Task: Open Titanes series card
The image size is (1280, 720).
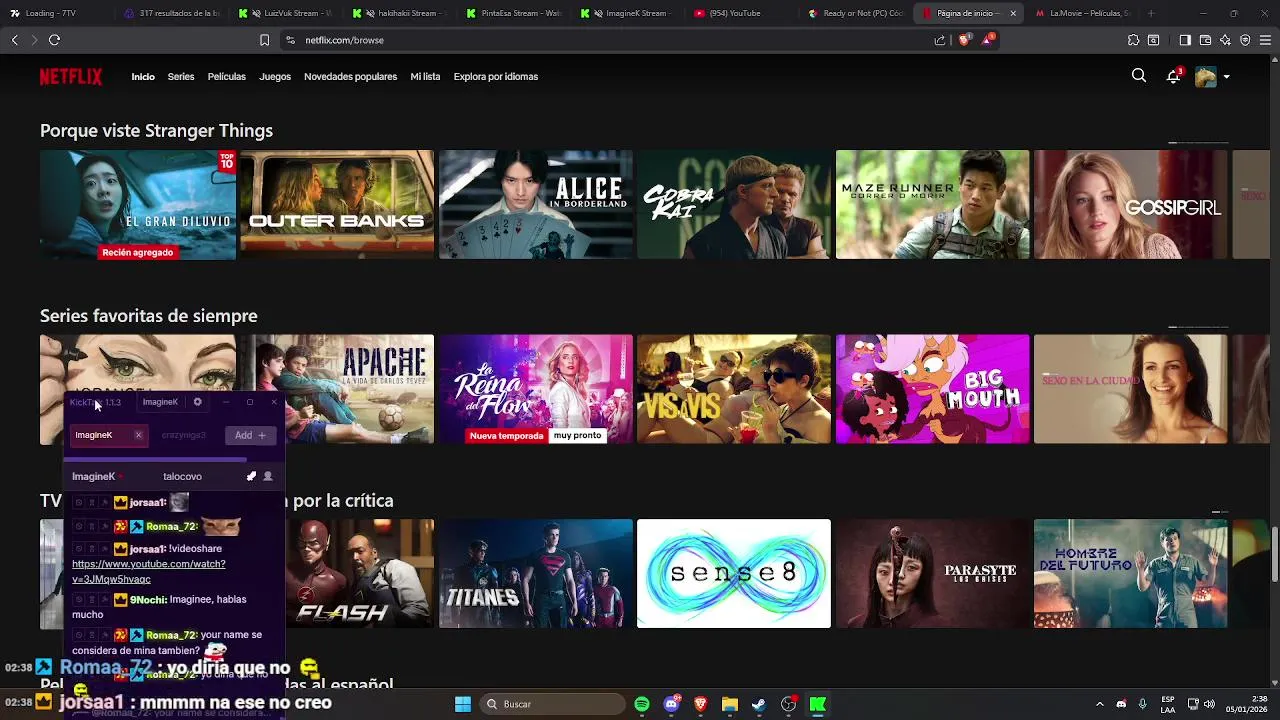Action: pyautogui.click(x=536, y=574)
